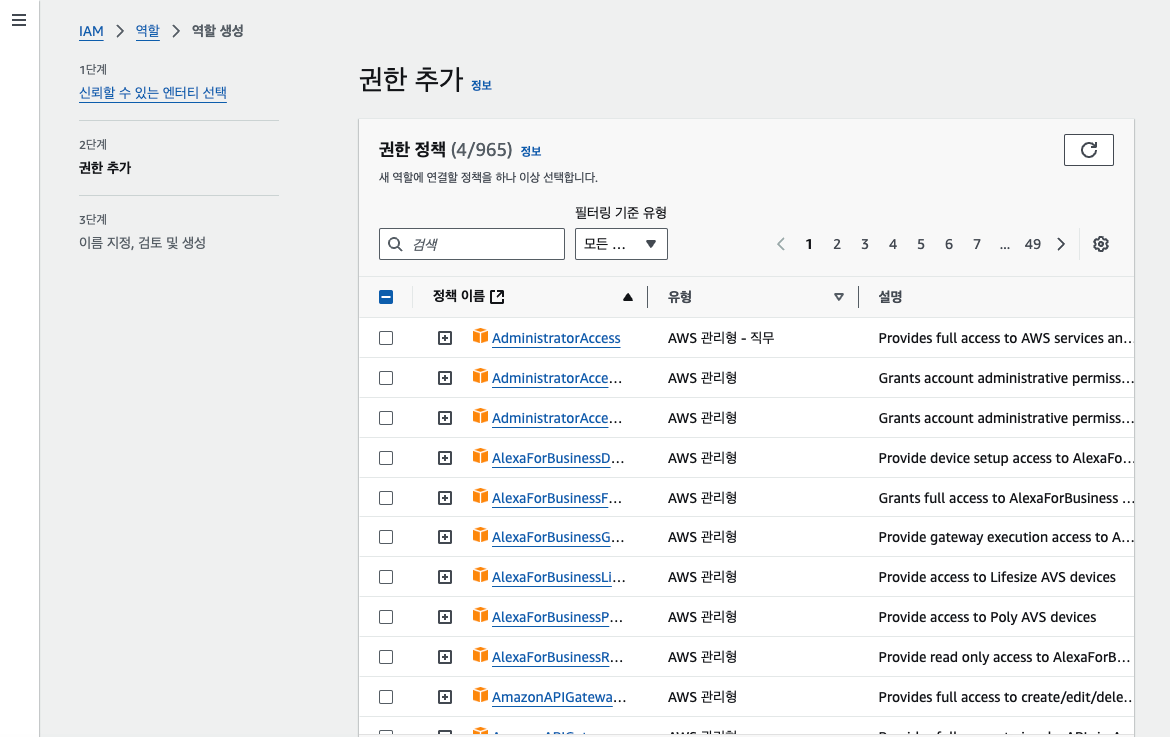Go to page 4 of policies
Viewport: 1170px width, 737px height.
click(892, 244)
